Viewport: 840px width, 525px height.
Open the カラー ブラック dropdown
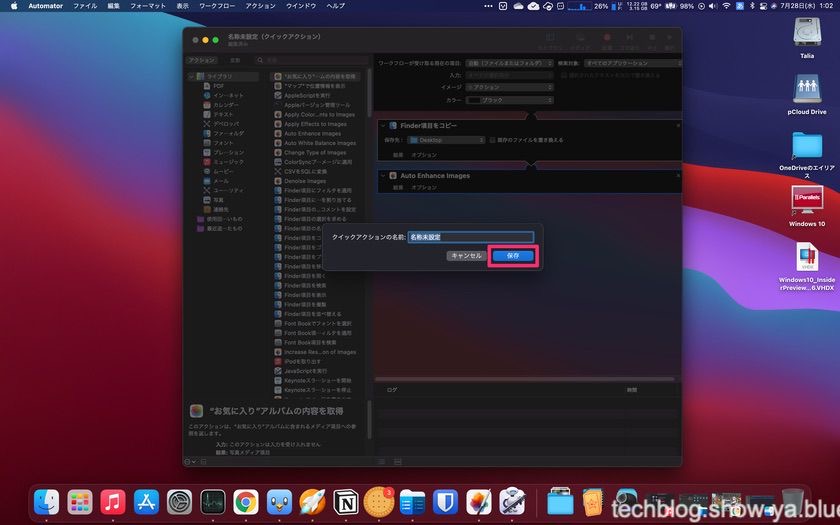[x=510, y=100]
